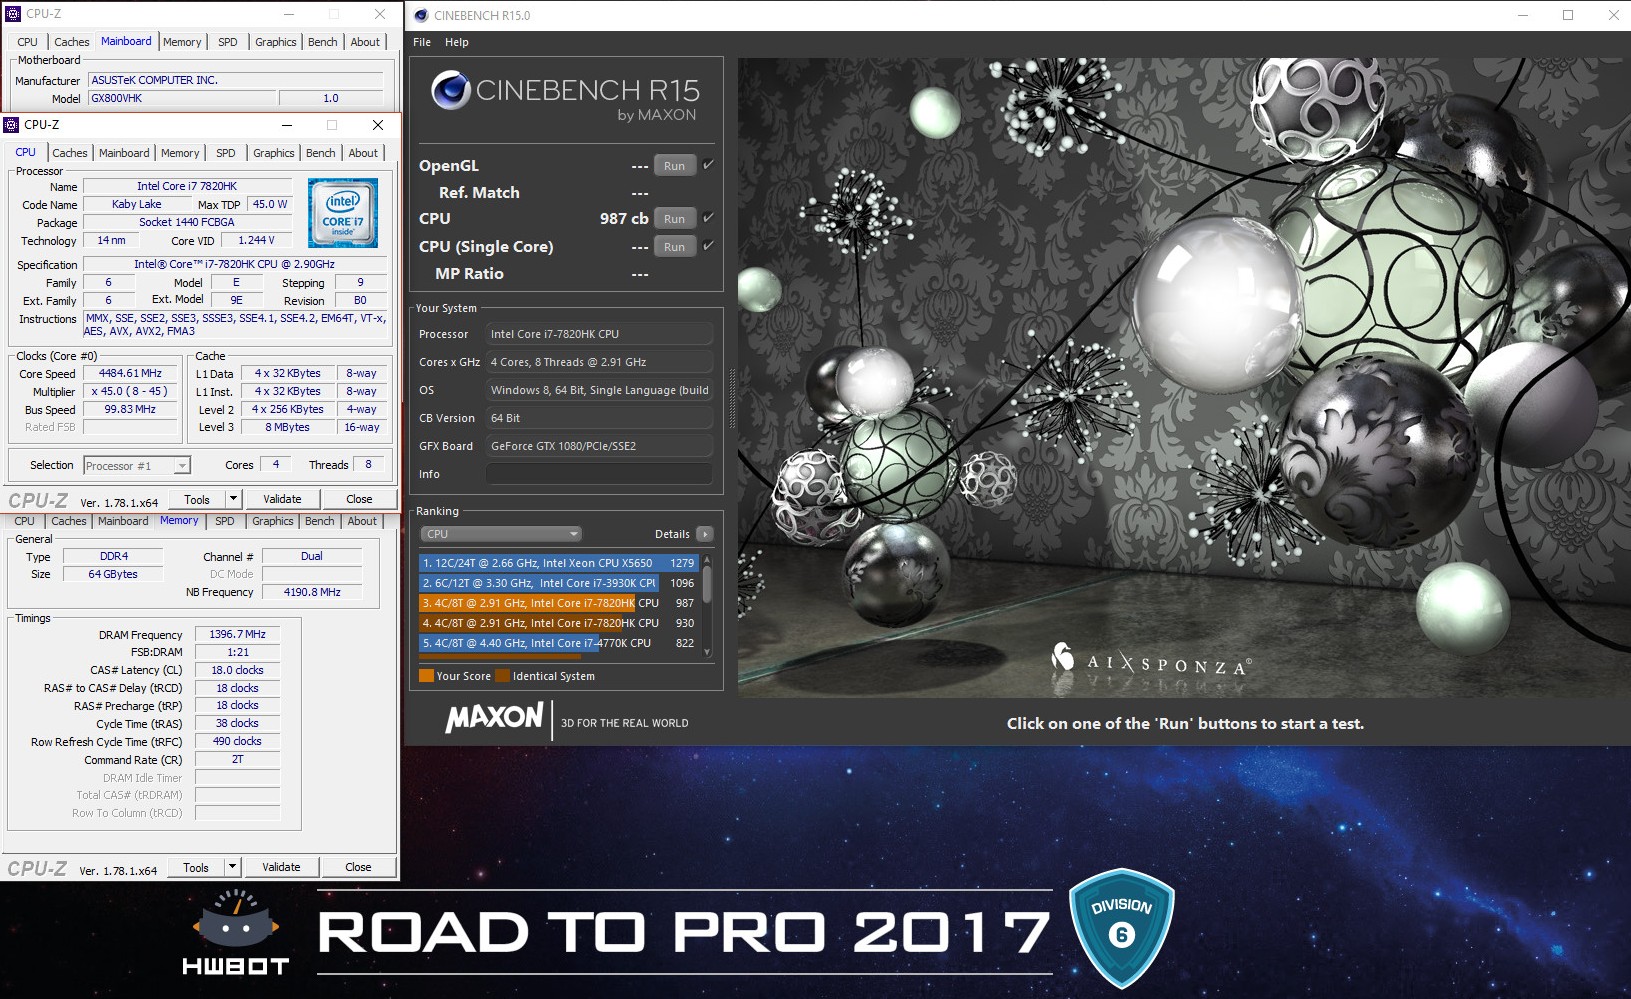Select the Graphics tab in the Mainboard CPU-Z window
Image resolution: width=1631 pixels, height=999 pixels.
tap(276, 42)
